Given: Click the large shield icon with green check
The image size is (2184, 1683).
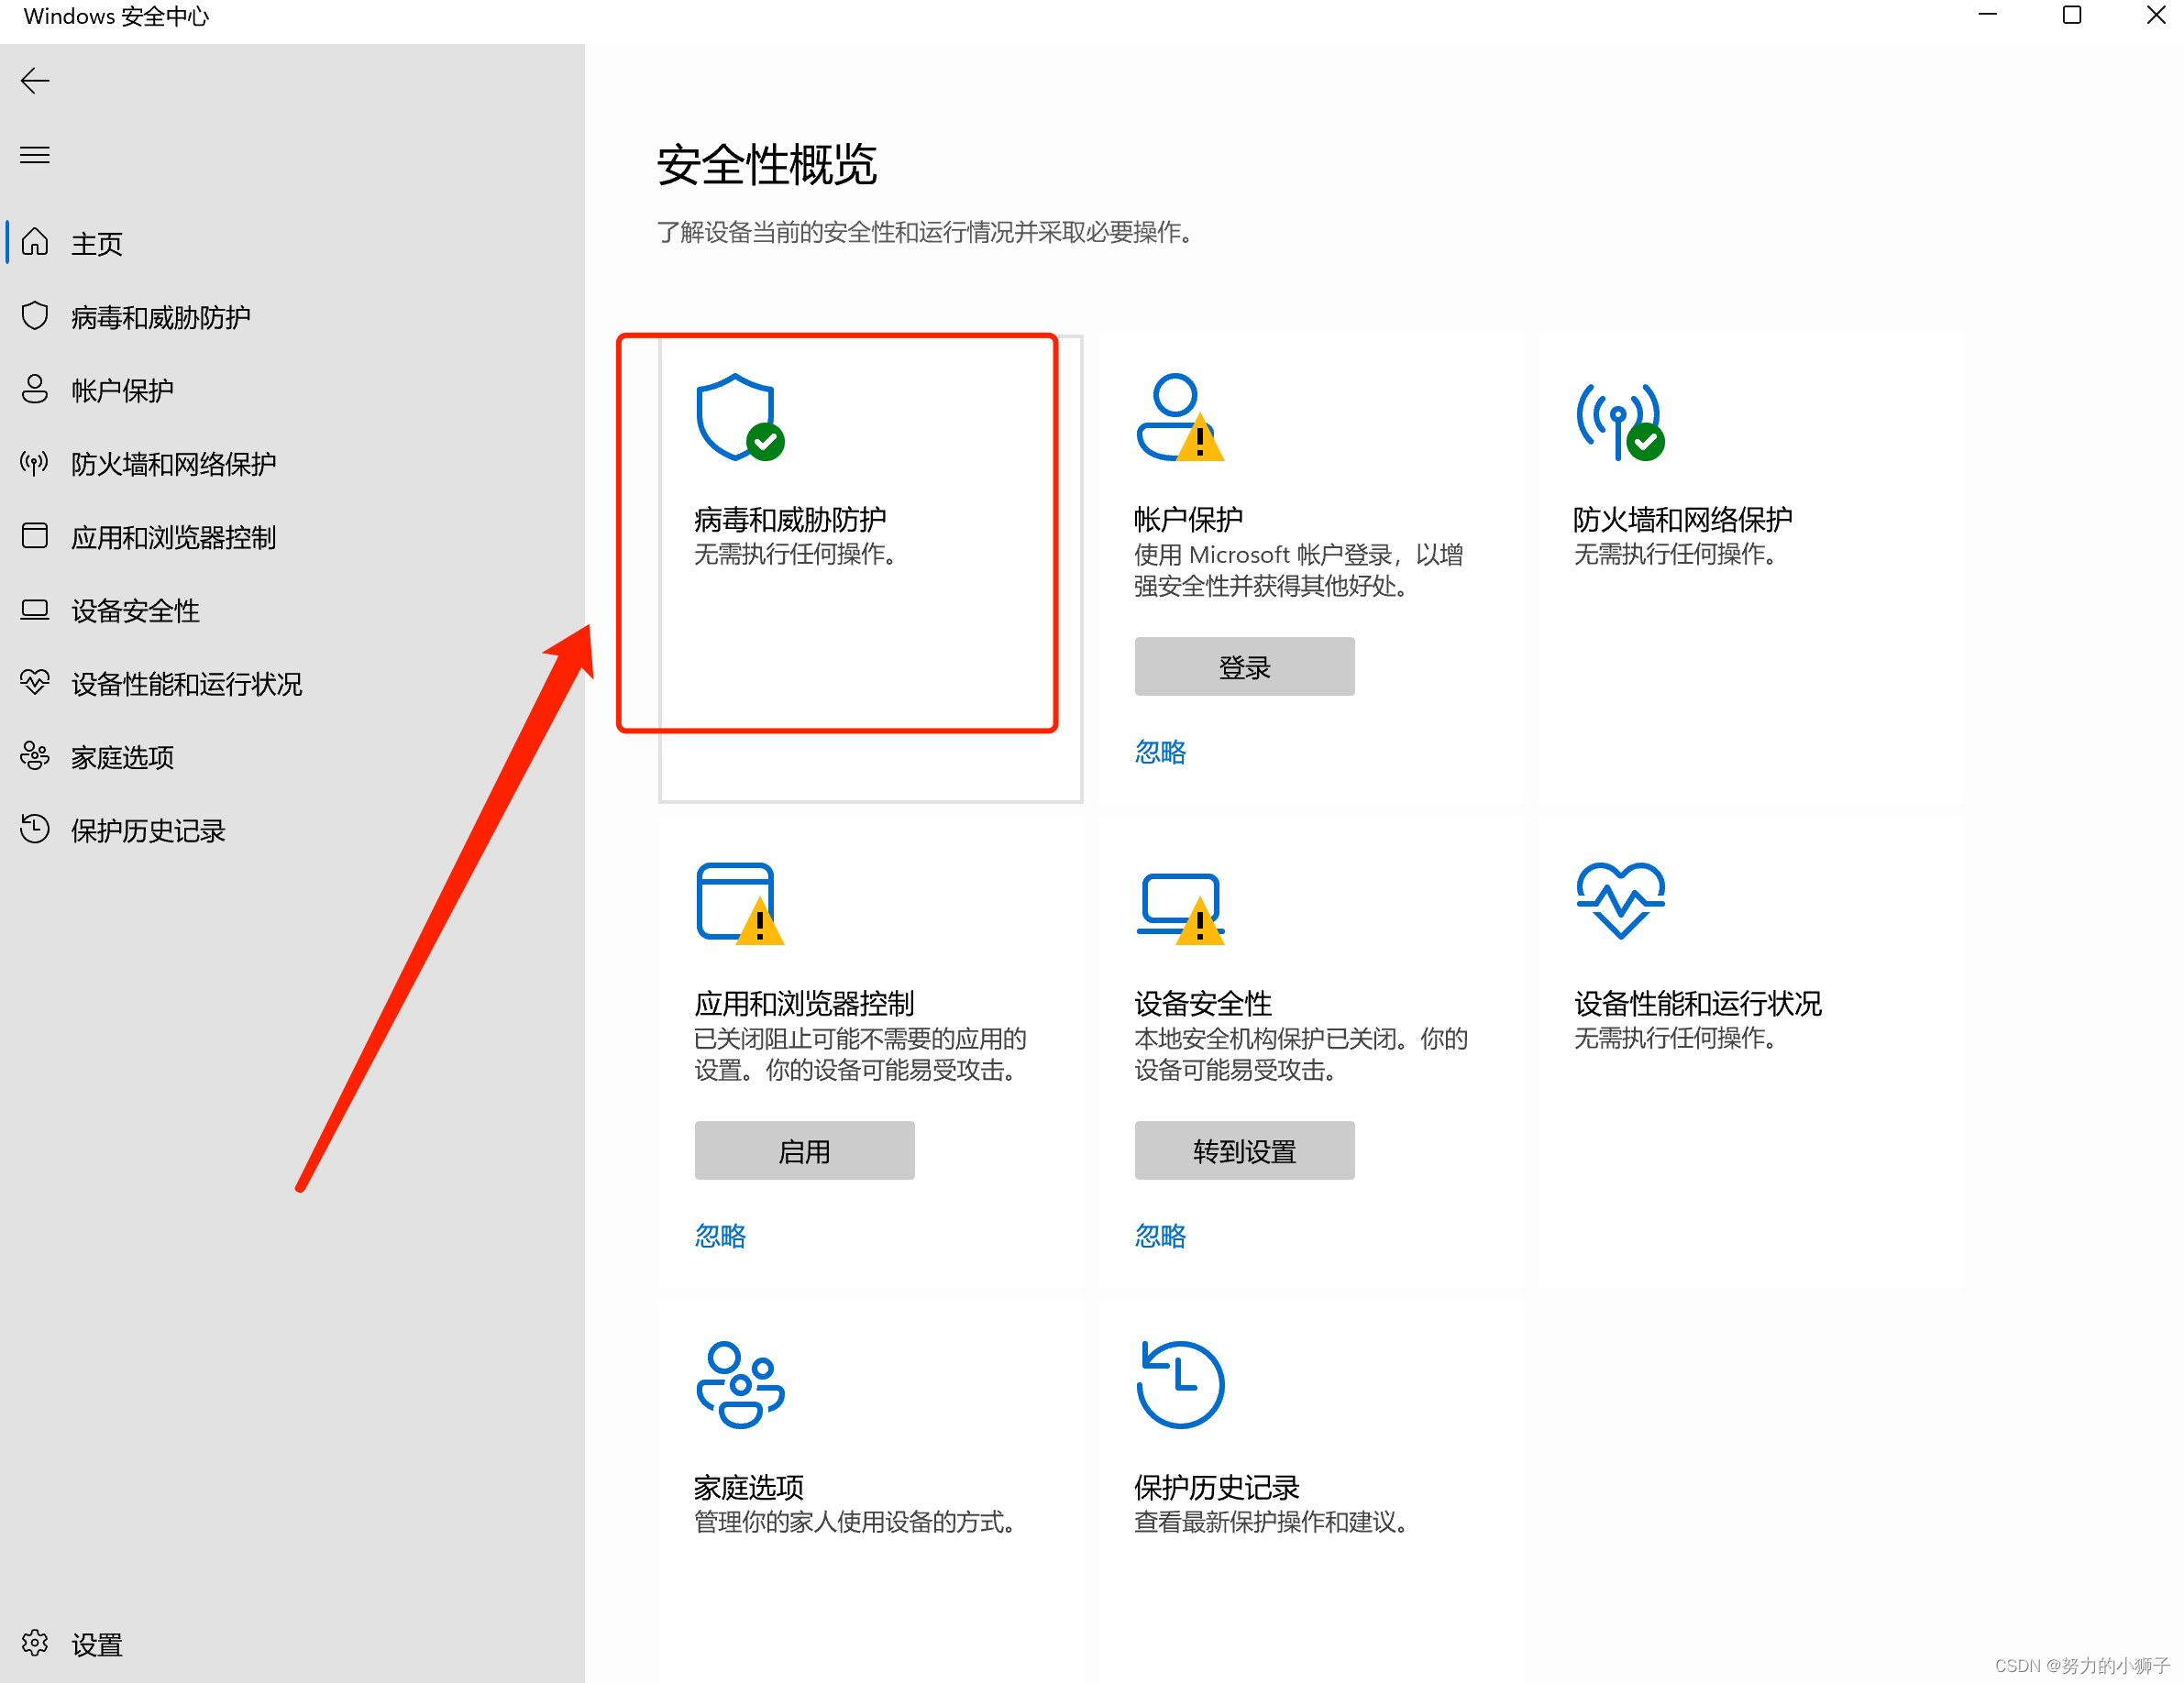Looking at the screenshot, I should 740,418.
